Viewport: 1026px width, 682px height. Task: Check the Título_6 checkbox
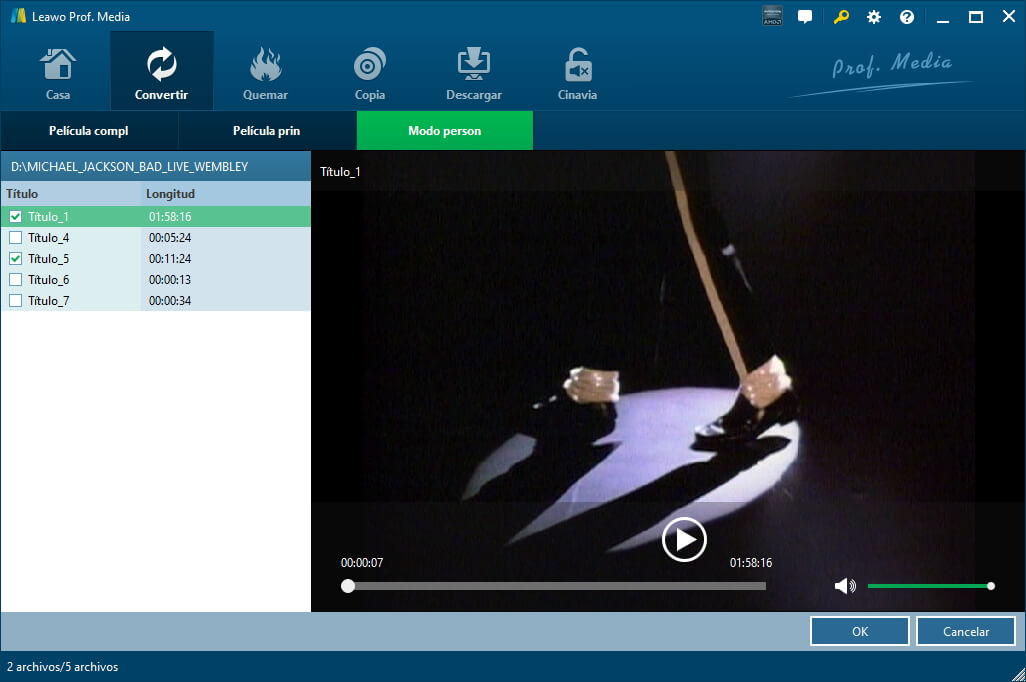[x=16, y=279]
